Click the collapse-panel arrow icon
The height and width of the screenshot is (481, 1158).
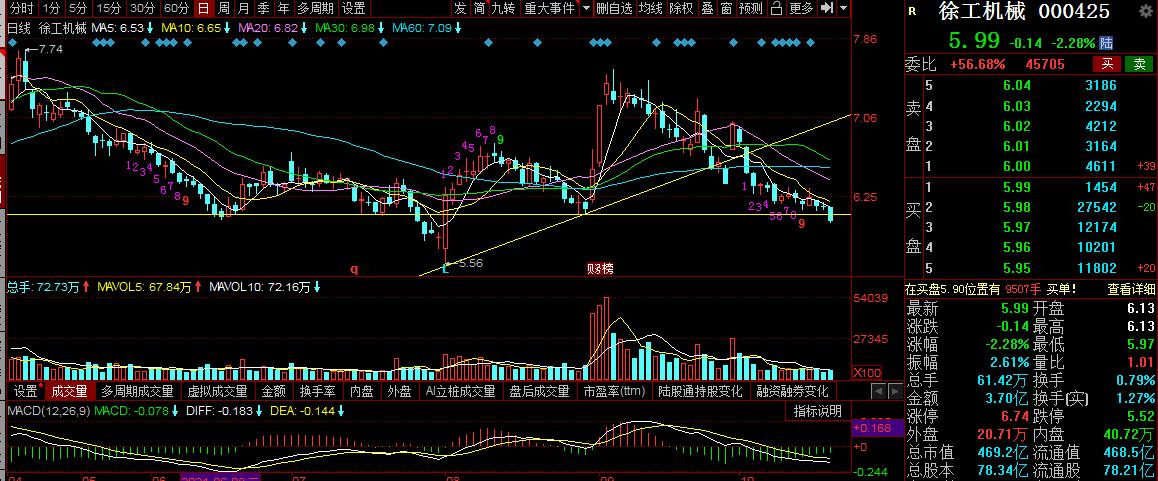coord(827,9)
